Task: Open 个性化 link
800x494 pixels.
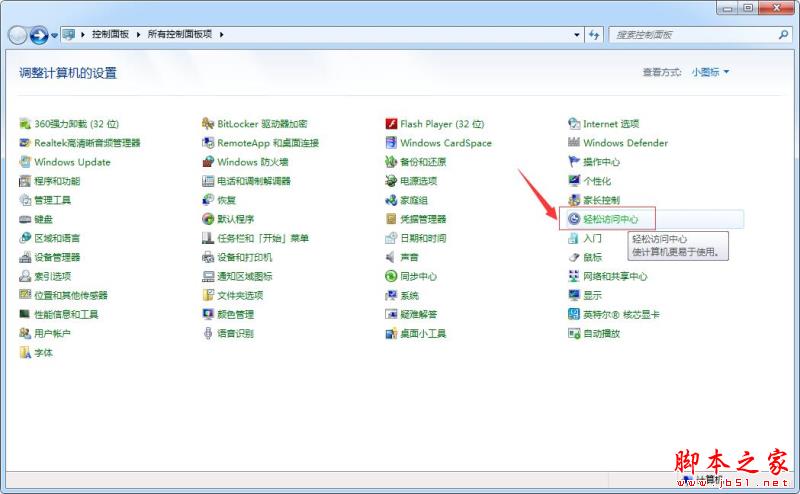Action: coord(597,181)
